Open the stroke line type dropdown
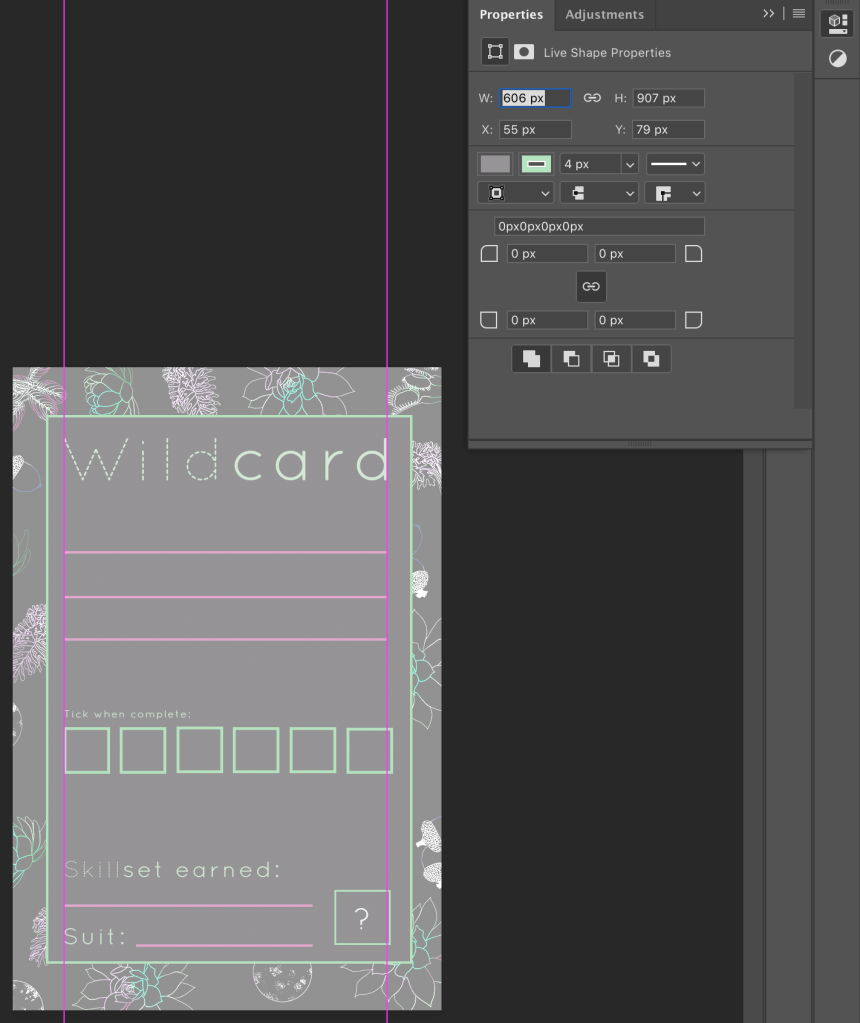 [x=675, y=164]
